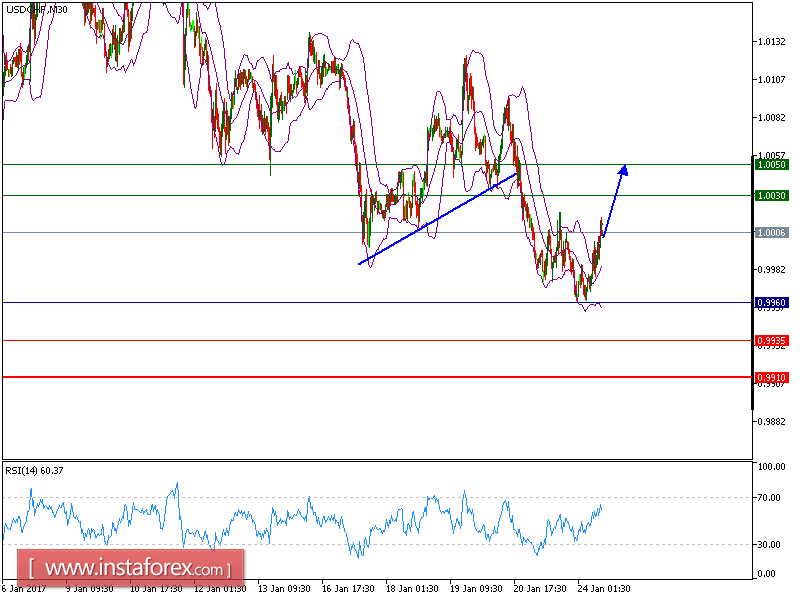Click the 18 Jan 01:30 time label
This screenshot has width=800, height=600.
412,589
